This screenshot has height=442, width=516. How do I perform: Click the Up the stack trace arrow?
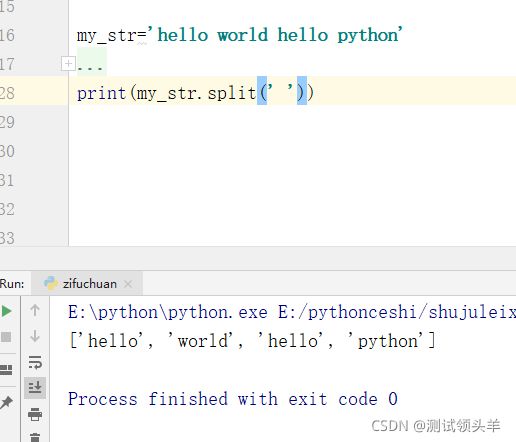click(x=35, y=310)
